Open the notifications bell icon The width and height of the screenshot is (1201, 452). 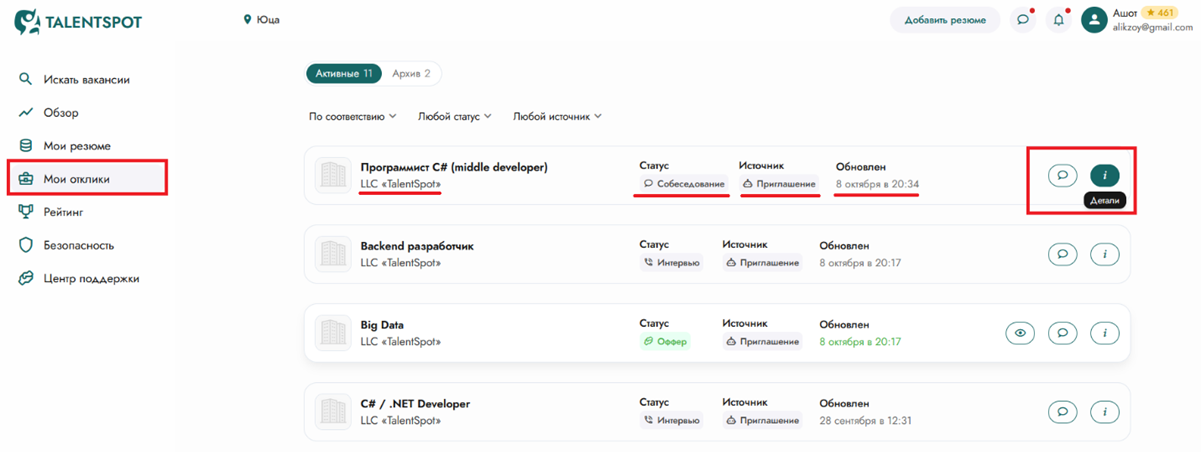1057,20
